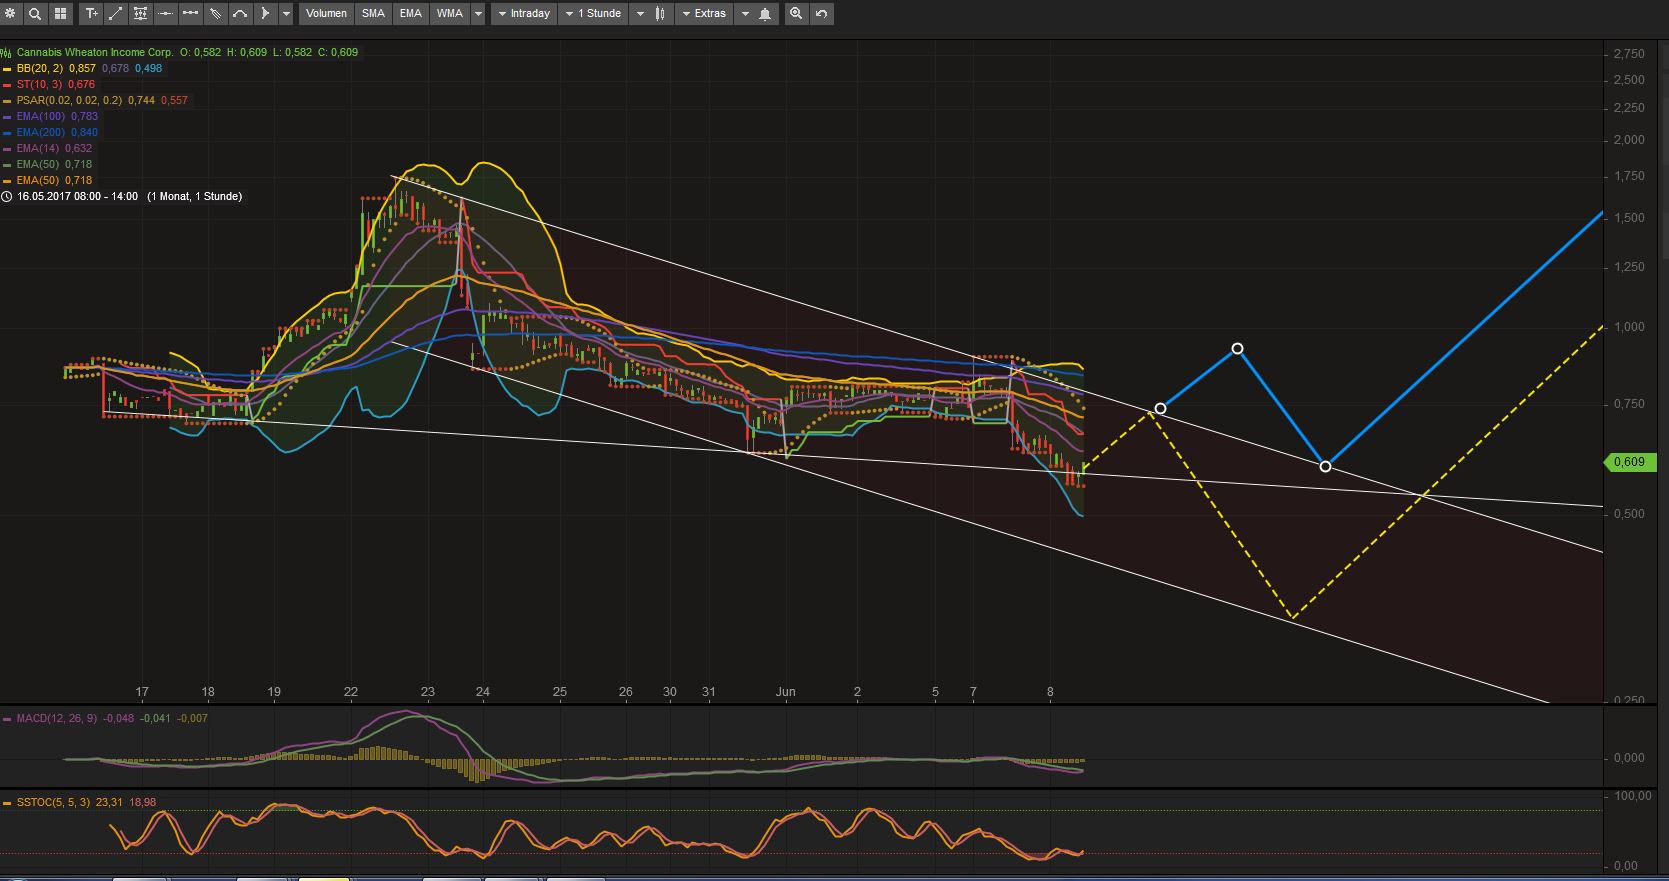Open the chart settings gear icon
Viewport: 1669px width, 881px height.
(10, 14)
